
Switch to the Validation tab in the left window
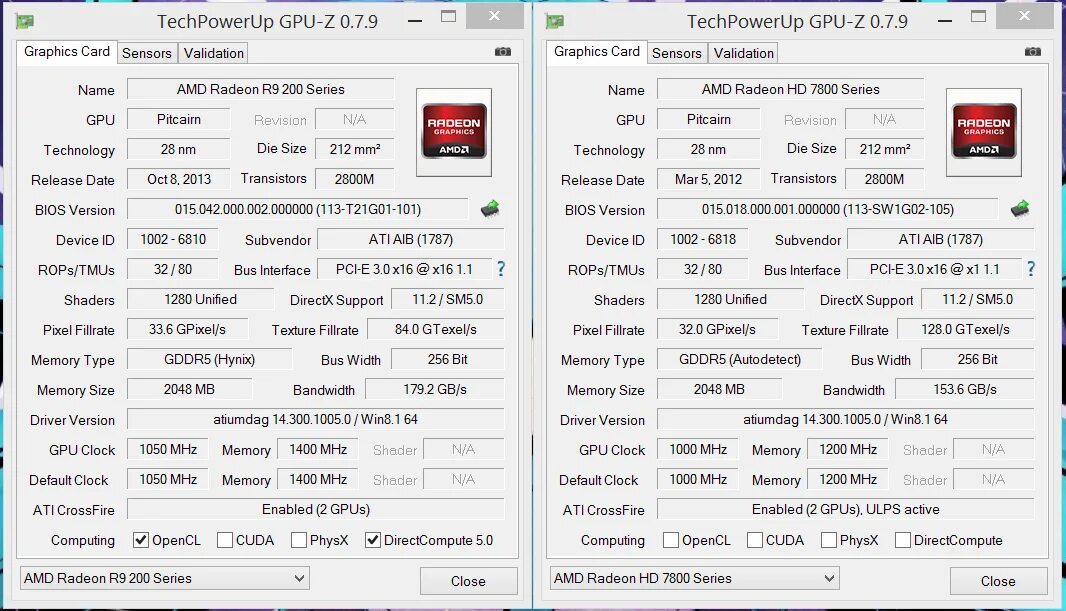[213, 53]
